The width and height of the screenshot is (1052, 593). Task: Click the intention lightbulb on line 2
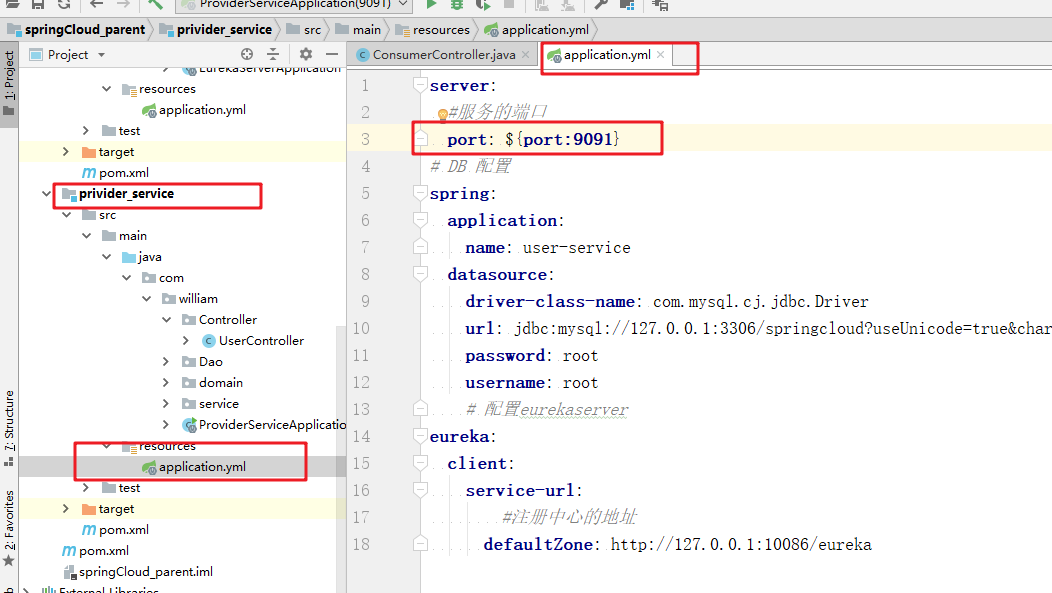coord(442,115)
